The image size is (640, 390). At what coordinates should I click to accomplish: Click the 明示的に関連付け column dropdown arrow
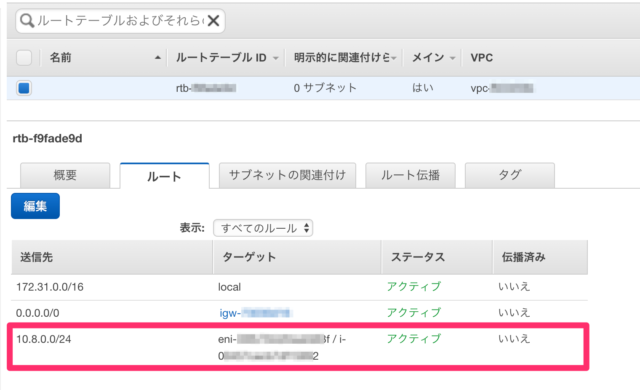(x=393, y=58)
